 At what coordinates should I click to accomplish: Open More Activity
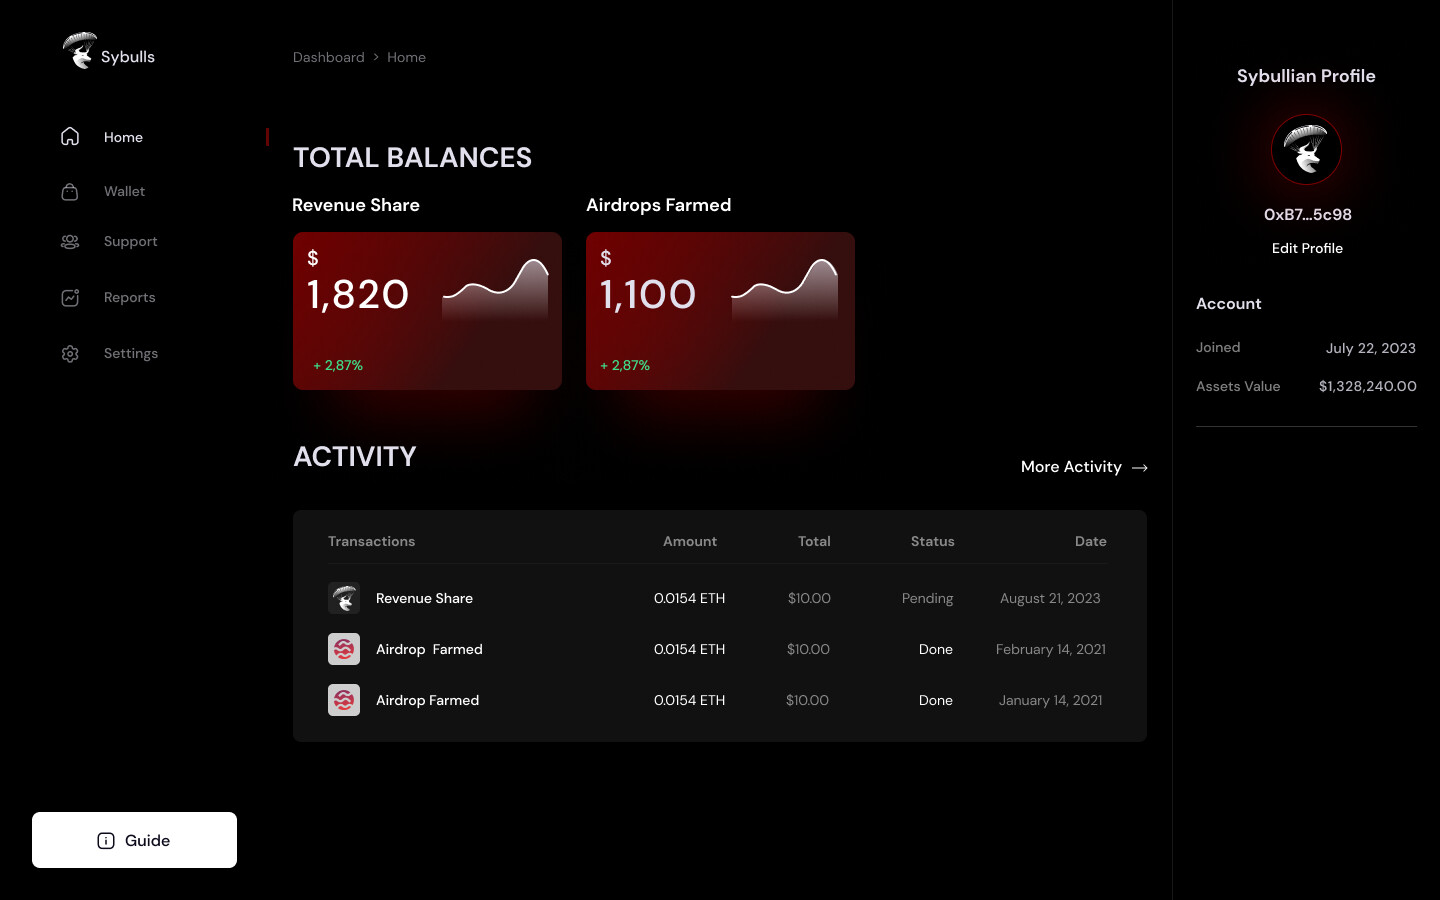[x=1071, y=466]
